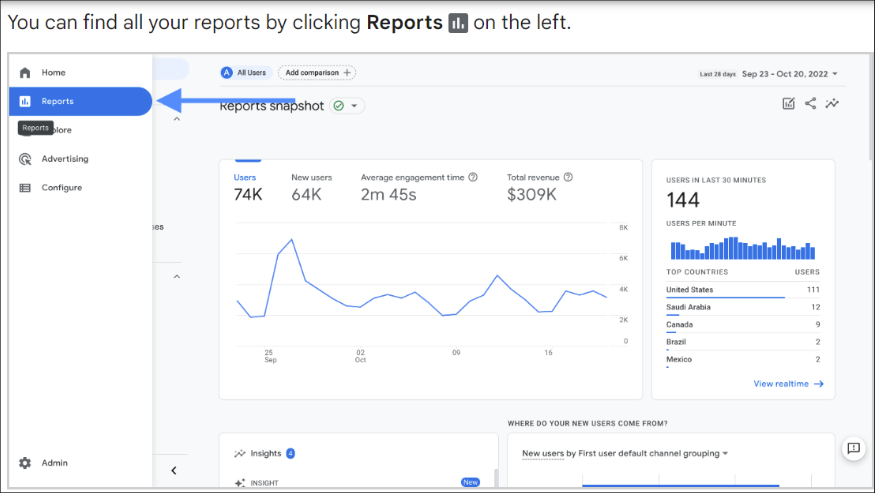Click the $309K revenue value
This screenshot has width=875, height=493.
pos(531,194)
